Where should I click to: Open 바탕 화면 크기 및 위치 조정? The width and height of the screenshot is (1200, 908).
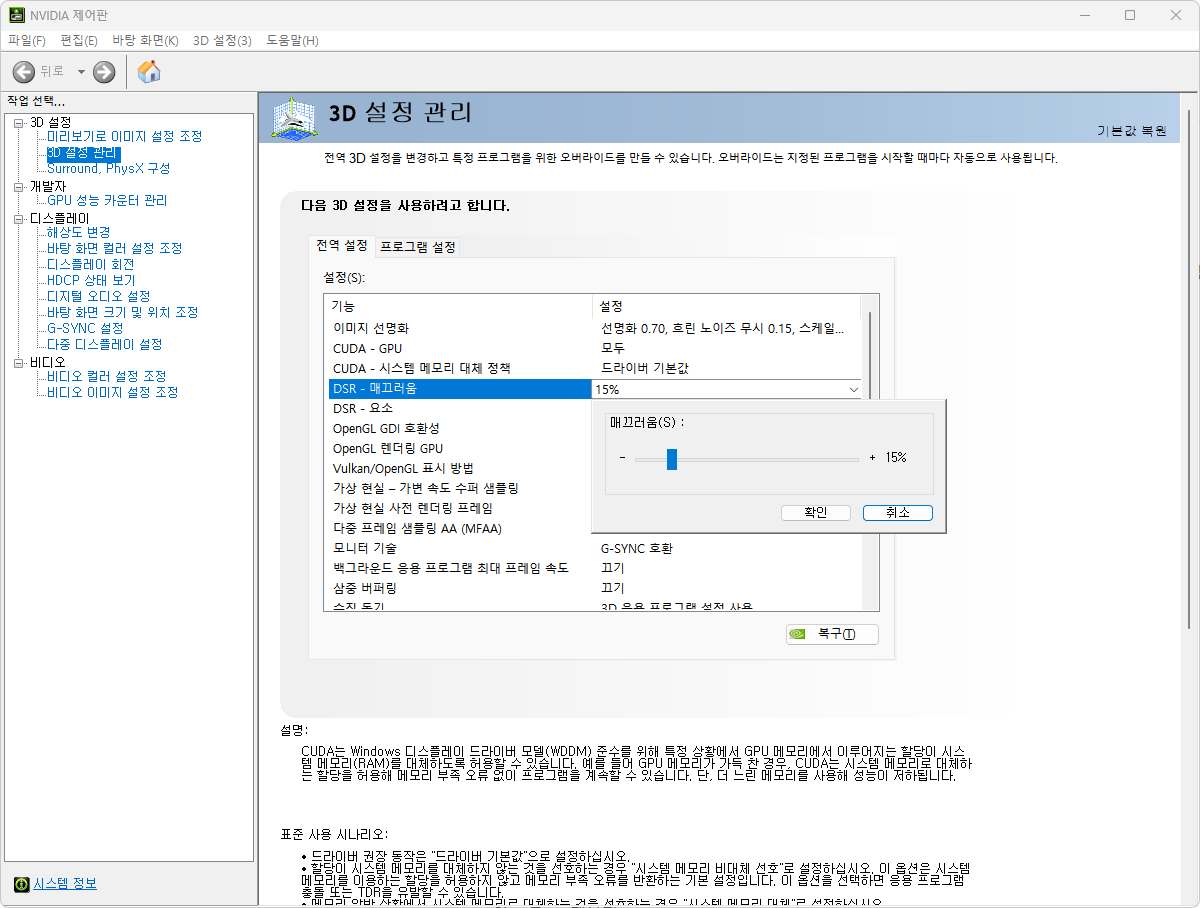122,312
